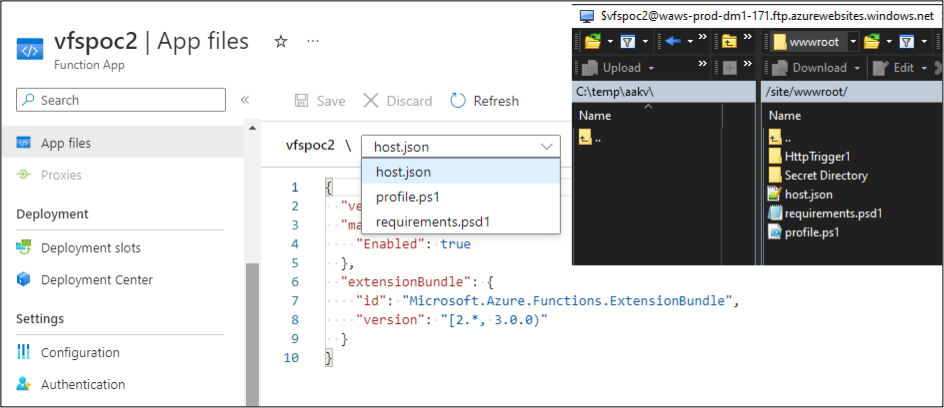Image resolution: width=944 pixels, height=408 pixels.
Task: Open the file selector dropdown showing host.json
Action: (461, 147)
